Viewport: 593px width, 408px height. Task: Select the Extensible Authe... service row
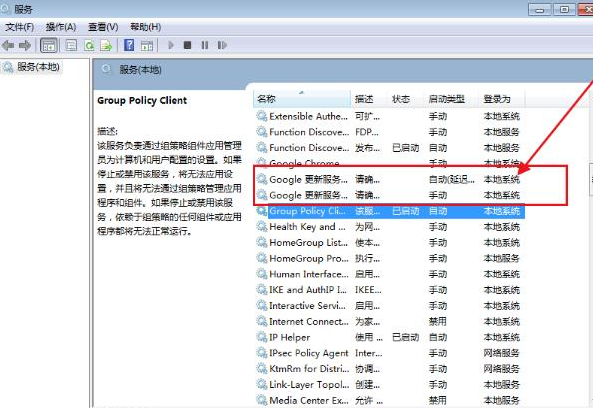(389, 116)
